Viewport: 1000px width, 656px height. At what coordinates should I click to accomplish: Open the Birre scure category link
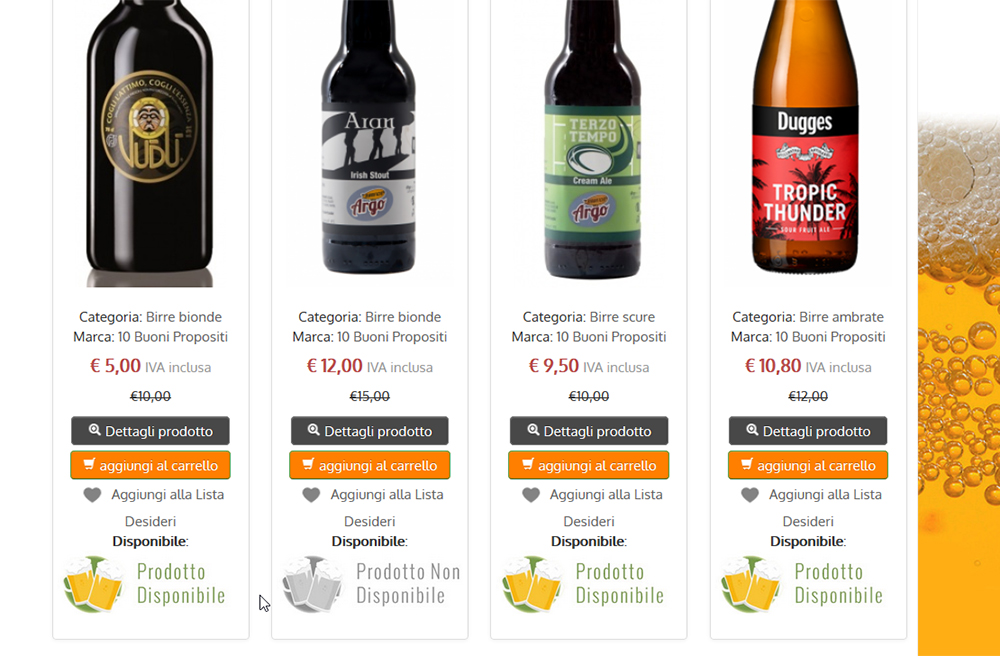click(x=622, y=317)
